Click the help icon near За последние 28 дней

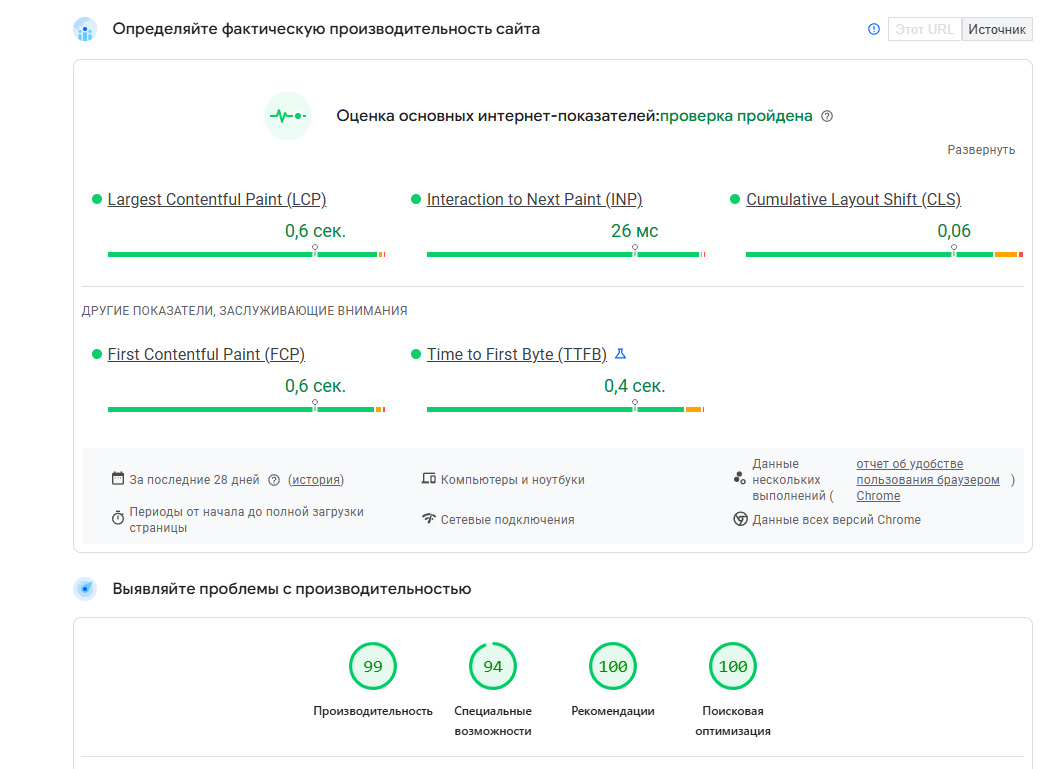click(x=274, y=480)
